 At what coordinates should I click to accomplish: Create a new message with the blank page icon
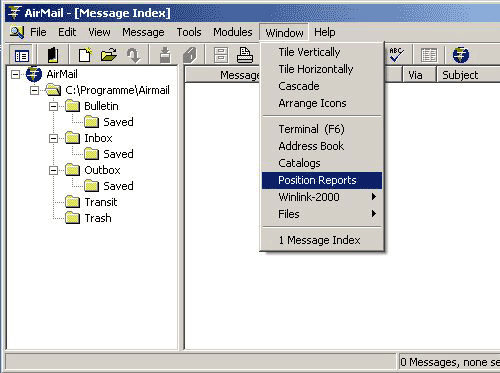pyautogui.click(x=85, y=55)
